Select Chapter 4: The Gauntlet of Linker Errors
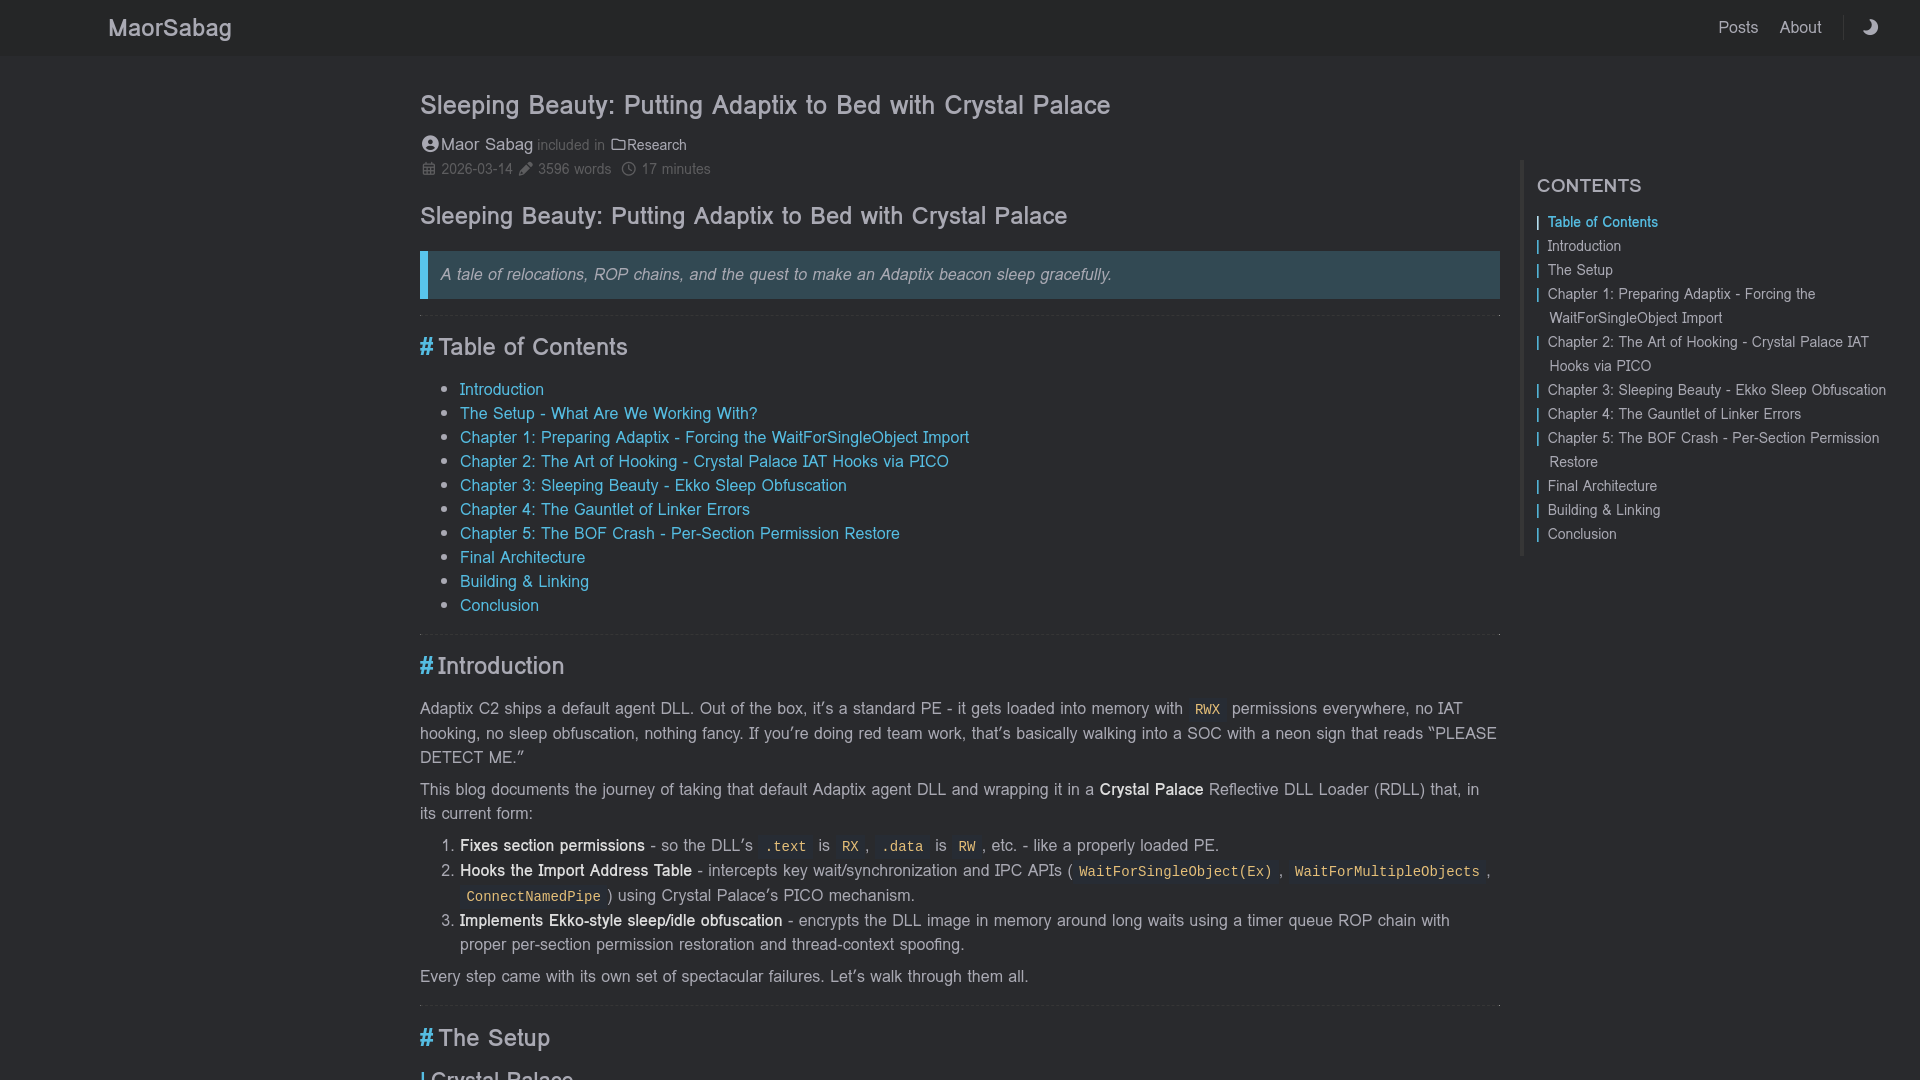The image size is (1920, 1080). 605,509
